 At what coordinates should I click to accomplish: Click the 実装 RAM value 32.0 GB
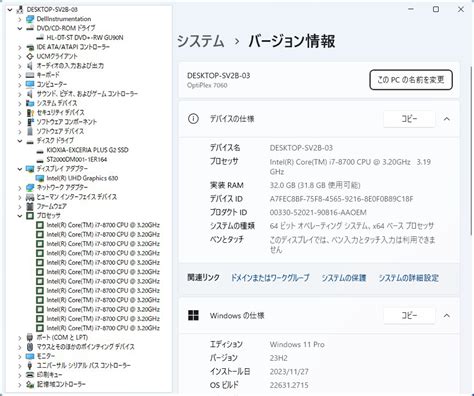click(315, 185)
